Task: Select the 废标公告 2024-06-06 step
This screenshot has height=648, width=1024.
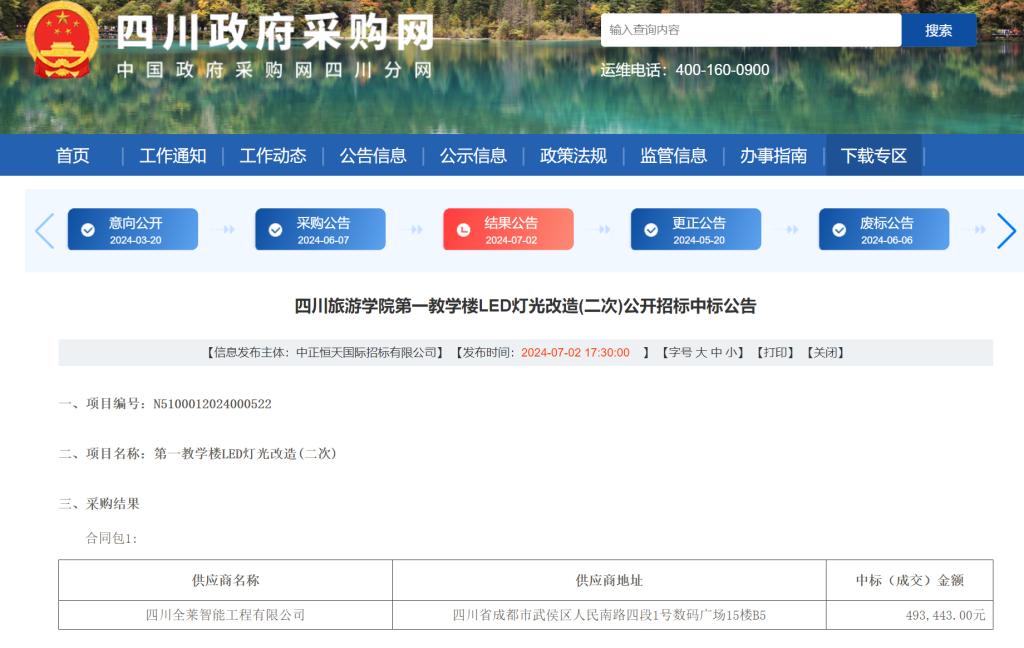Action: coord(884,229)
